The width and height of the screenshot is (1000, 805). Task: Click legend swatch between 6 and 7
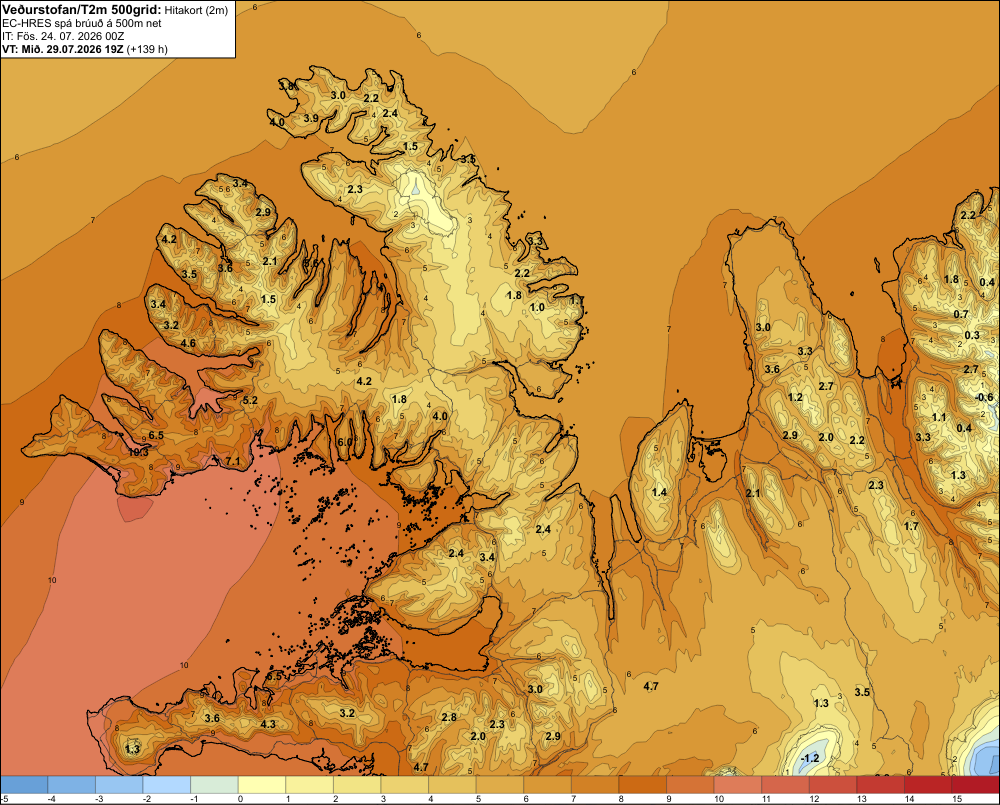547,784
